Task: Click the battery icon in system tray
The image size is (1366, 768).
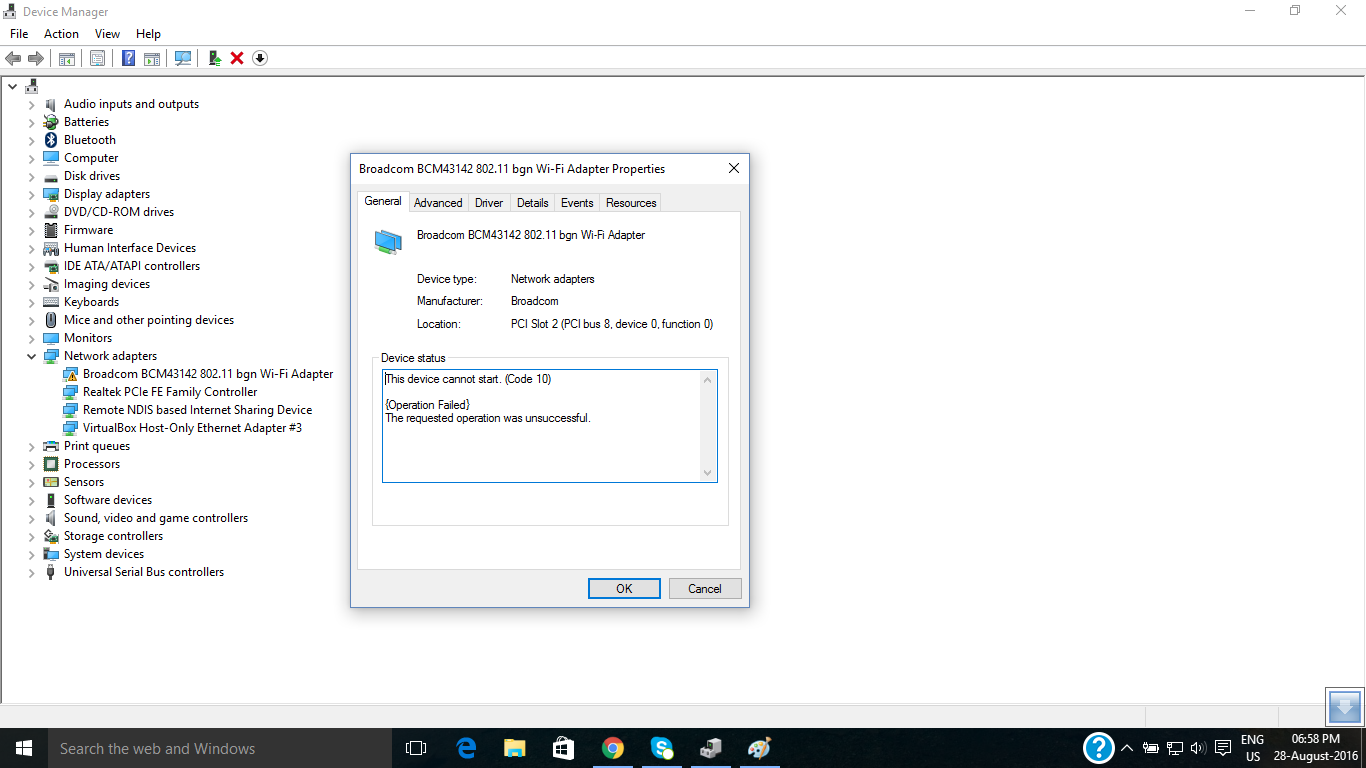Action: coord(1151,748)
